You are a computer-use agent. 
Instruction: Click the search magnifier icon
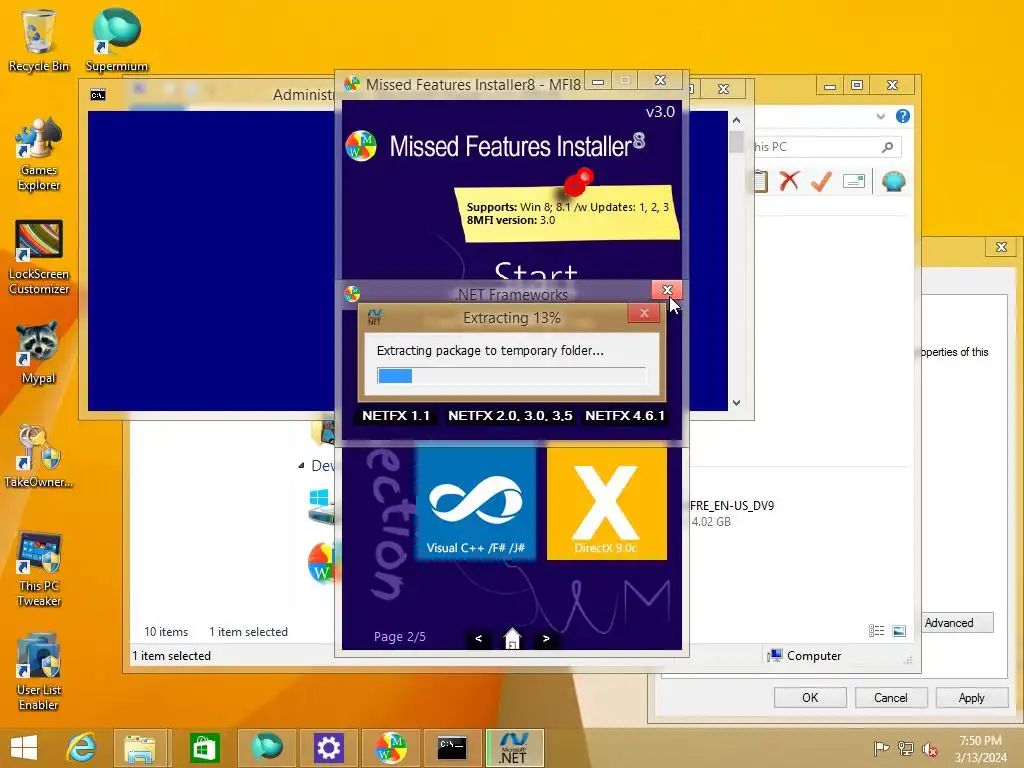(x=888, y=147)
